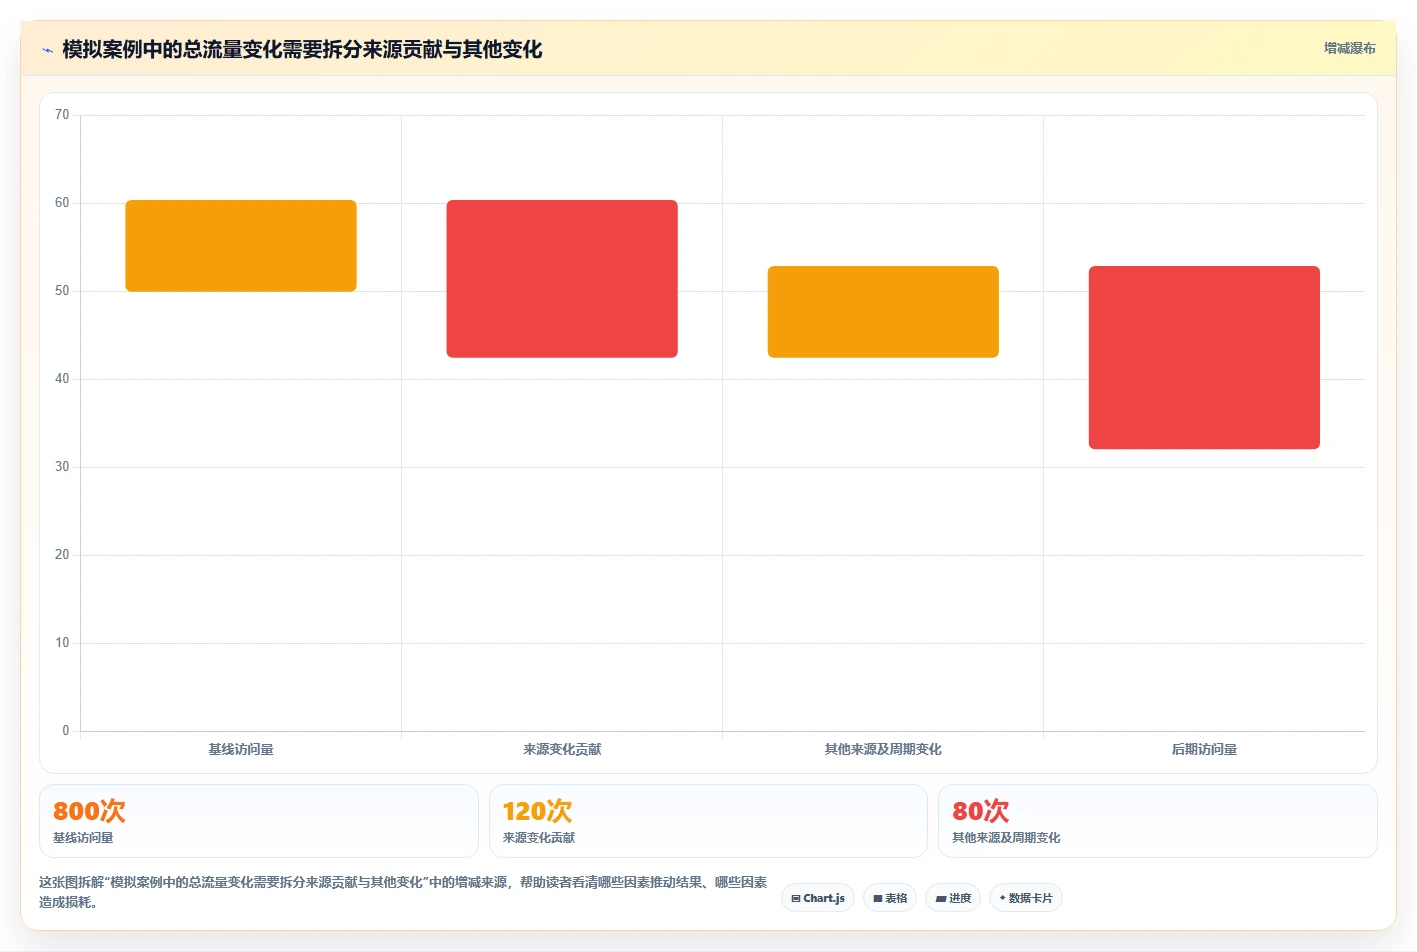Click the x-axis label 后期访问量
Viewport: 1417px width, 952px height.
point(1204,749)
